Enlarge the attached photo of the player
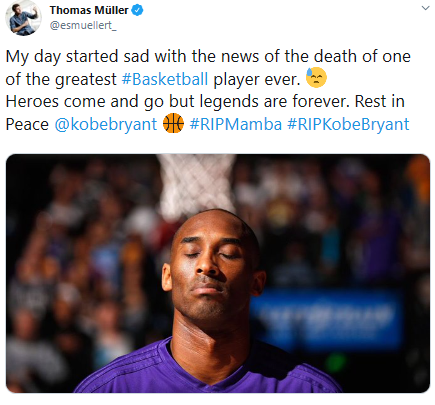Screen dimensions: 435x405 [x=218, y=273]
